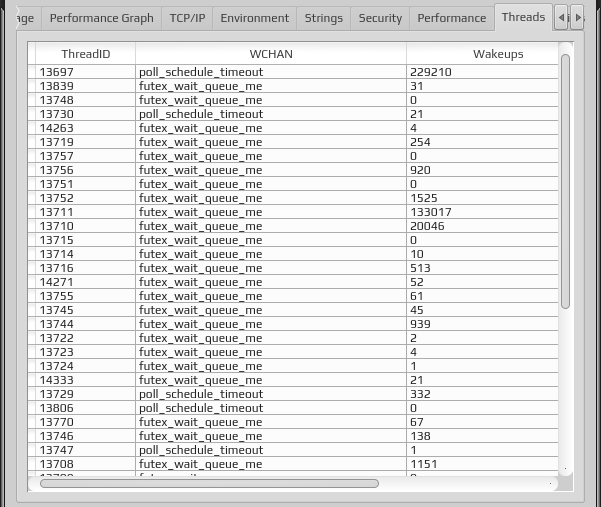Select thread row 13710
The image size is (601, 507).
click(293, 226)
